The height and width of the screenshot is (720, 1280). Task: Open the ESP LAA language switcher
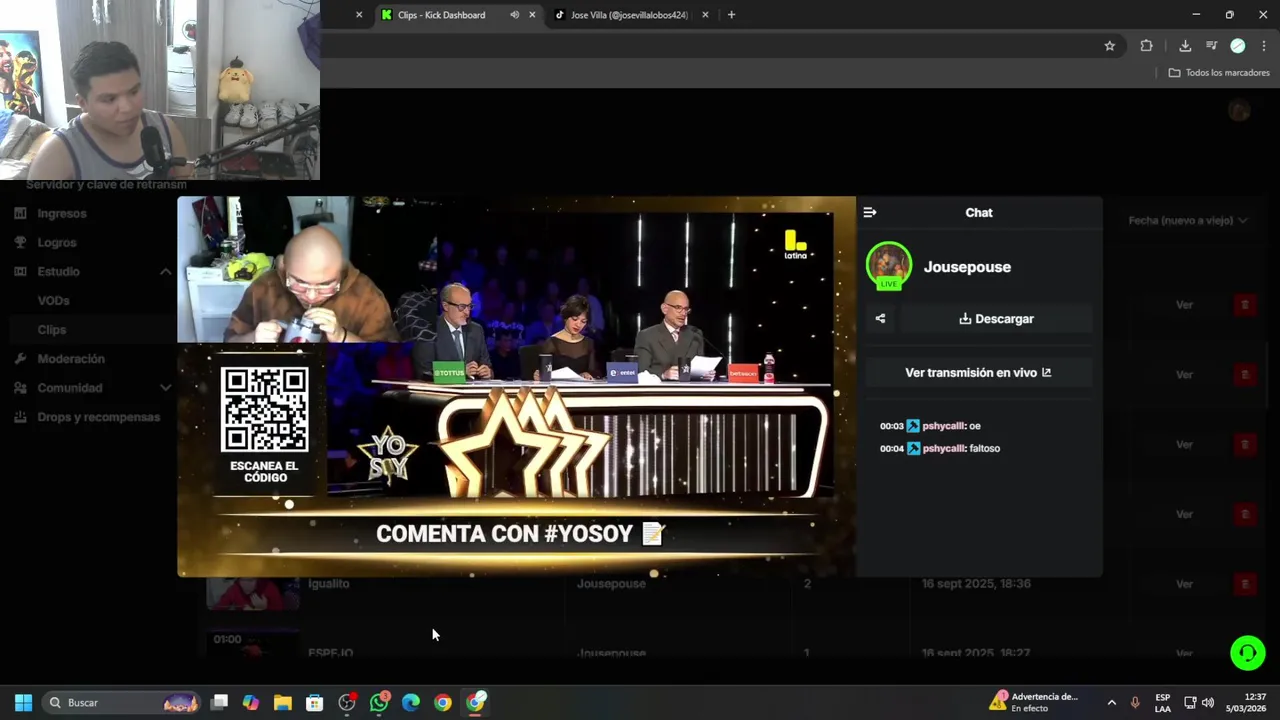[x=1163, y=703]
